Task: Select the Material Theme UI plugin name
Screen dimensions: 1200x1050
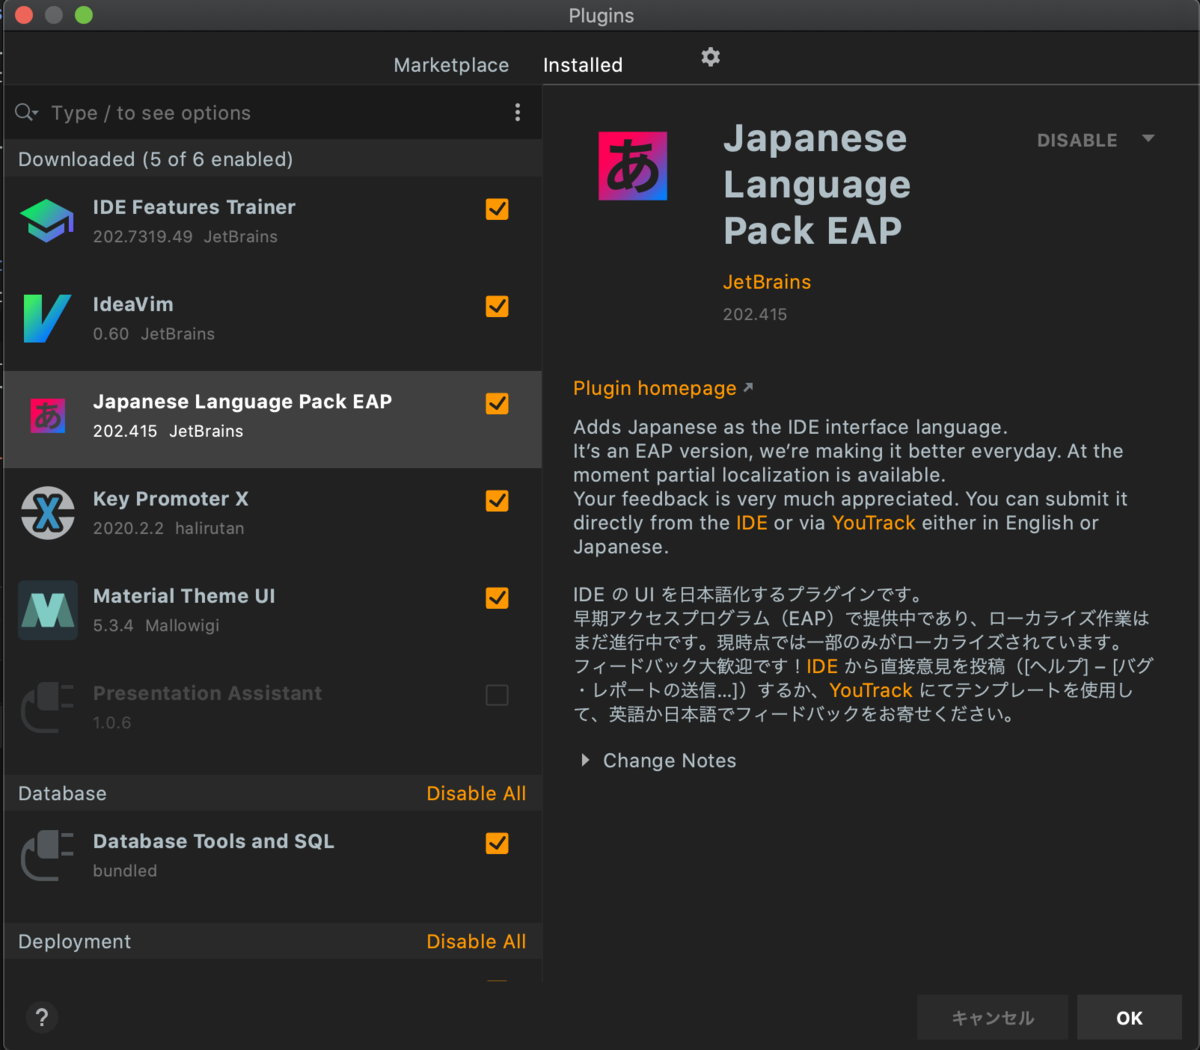Action: click(x=184, y=596)
